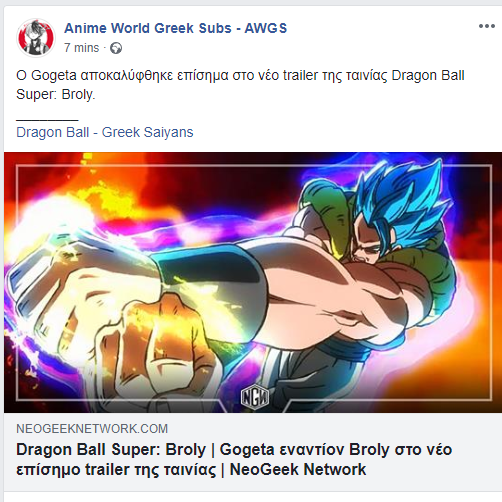Follow the Dragon Ball - Greek Saiyans link
Screen dimensions: 502x502
tap(105, 132)
